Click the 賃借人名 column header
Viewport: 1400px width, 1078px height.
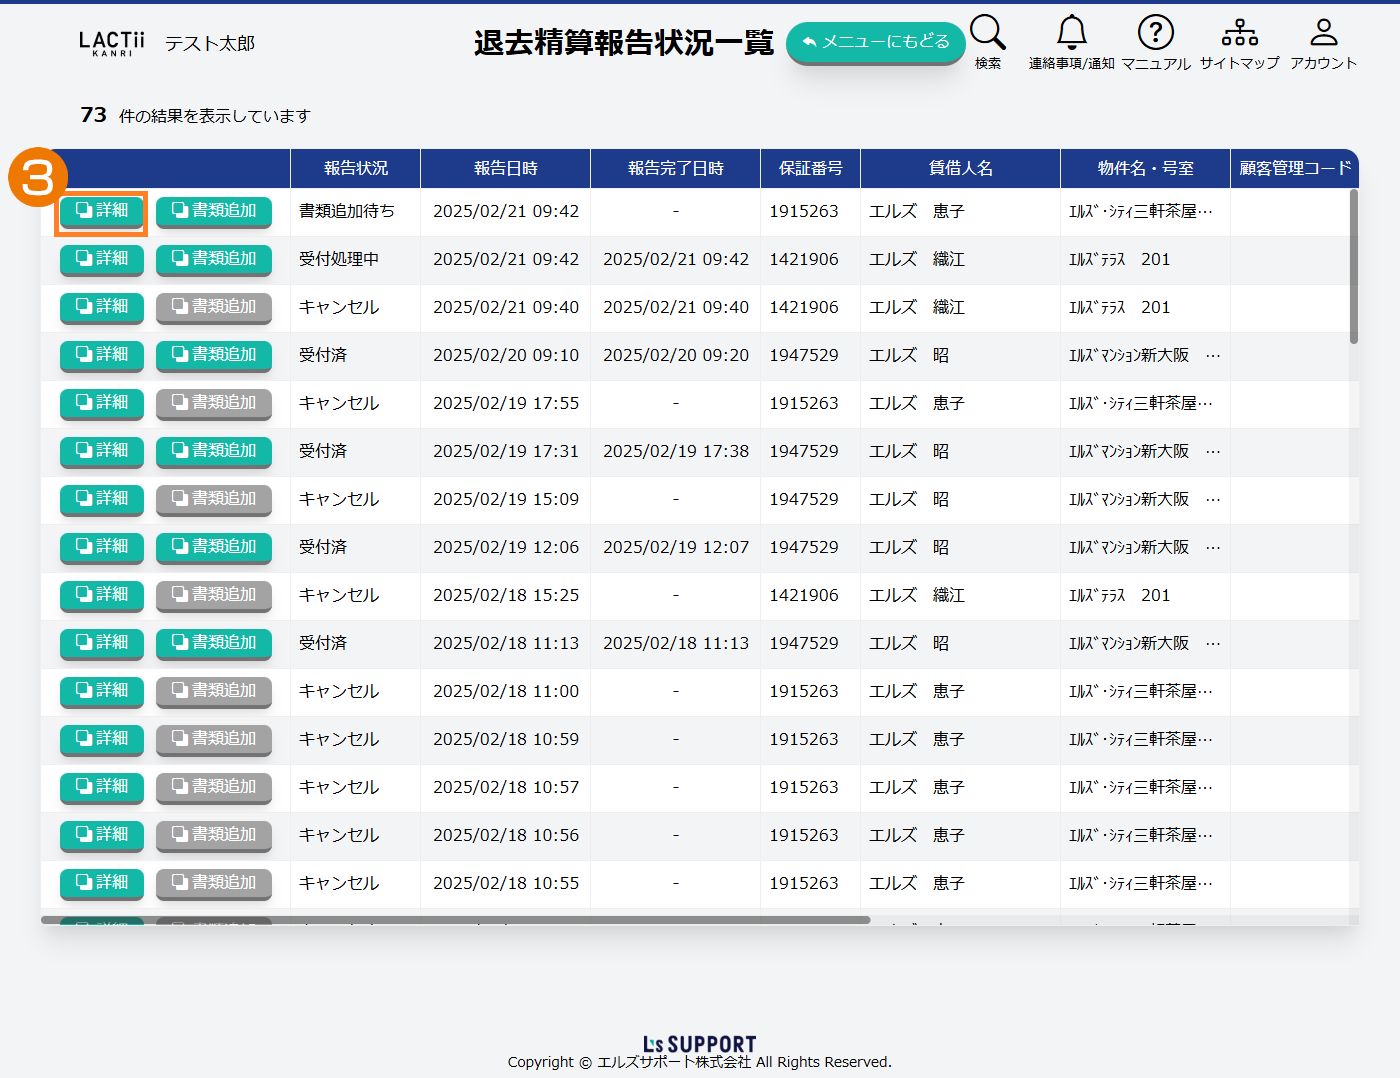tap(960, 168)
